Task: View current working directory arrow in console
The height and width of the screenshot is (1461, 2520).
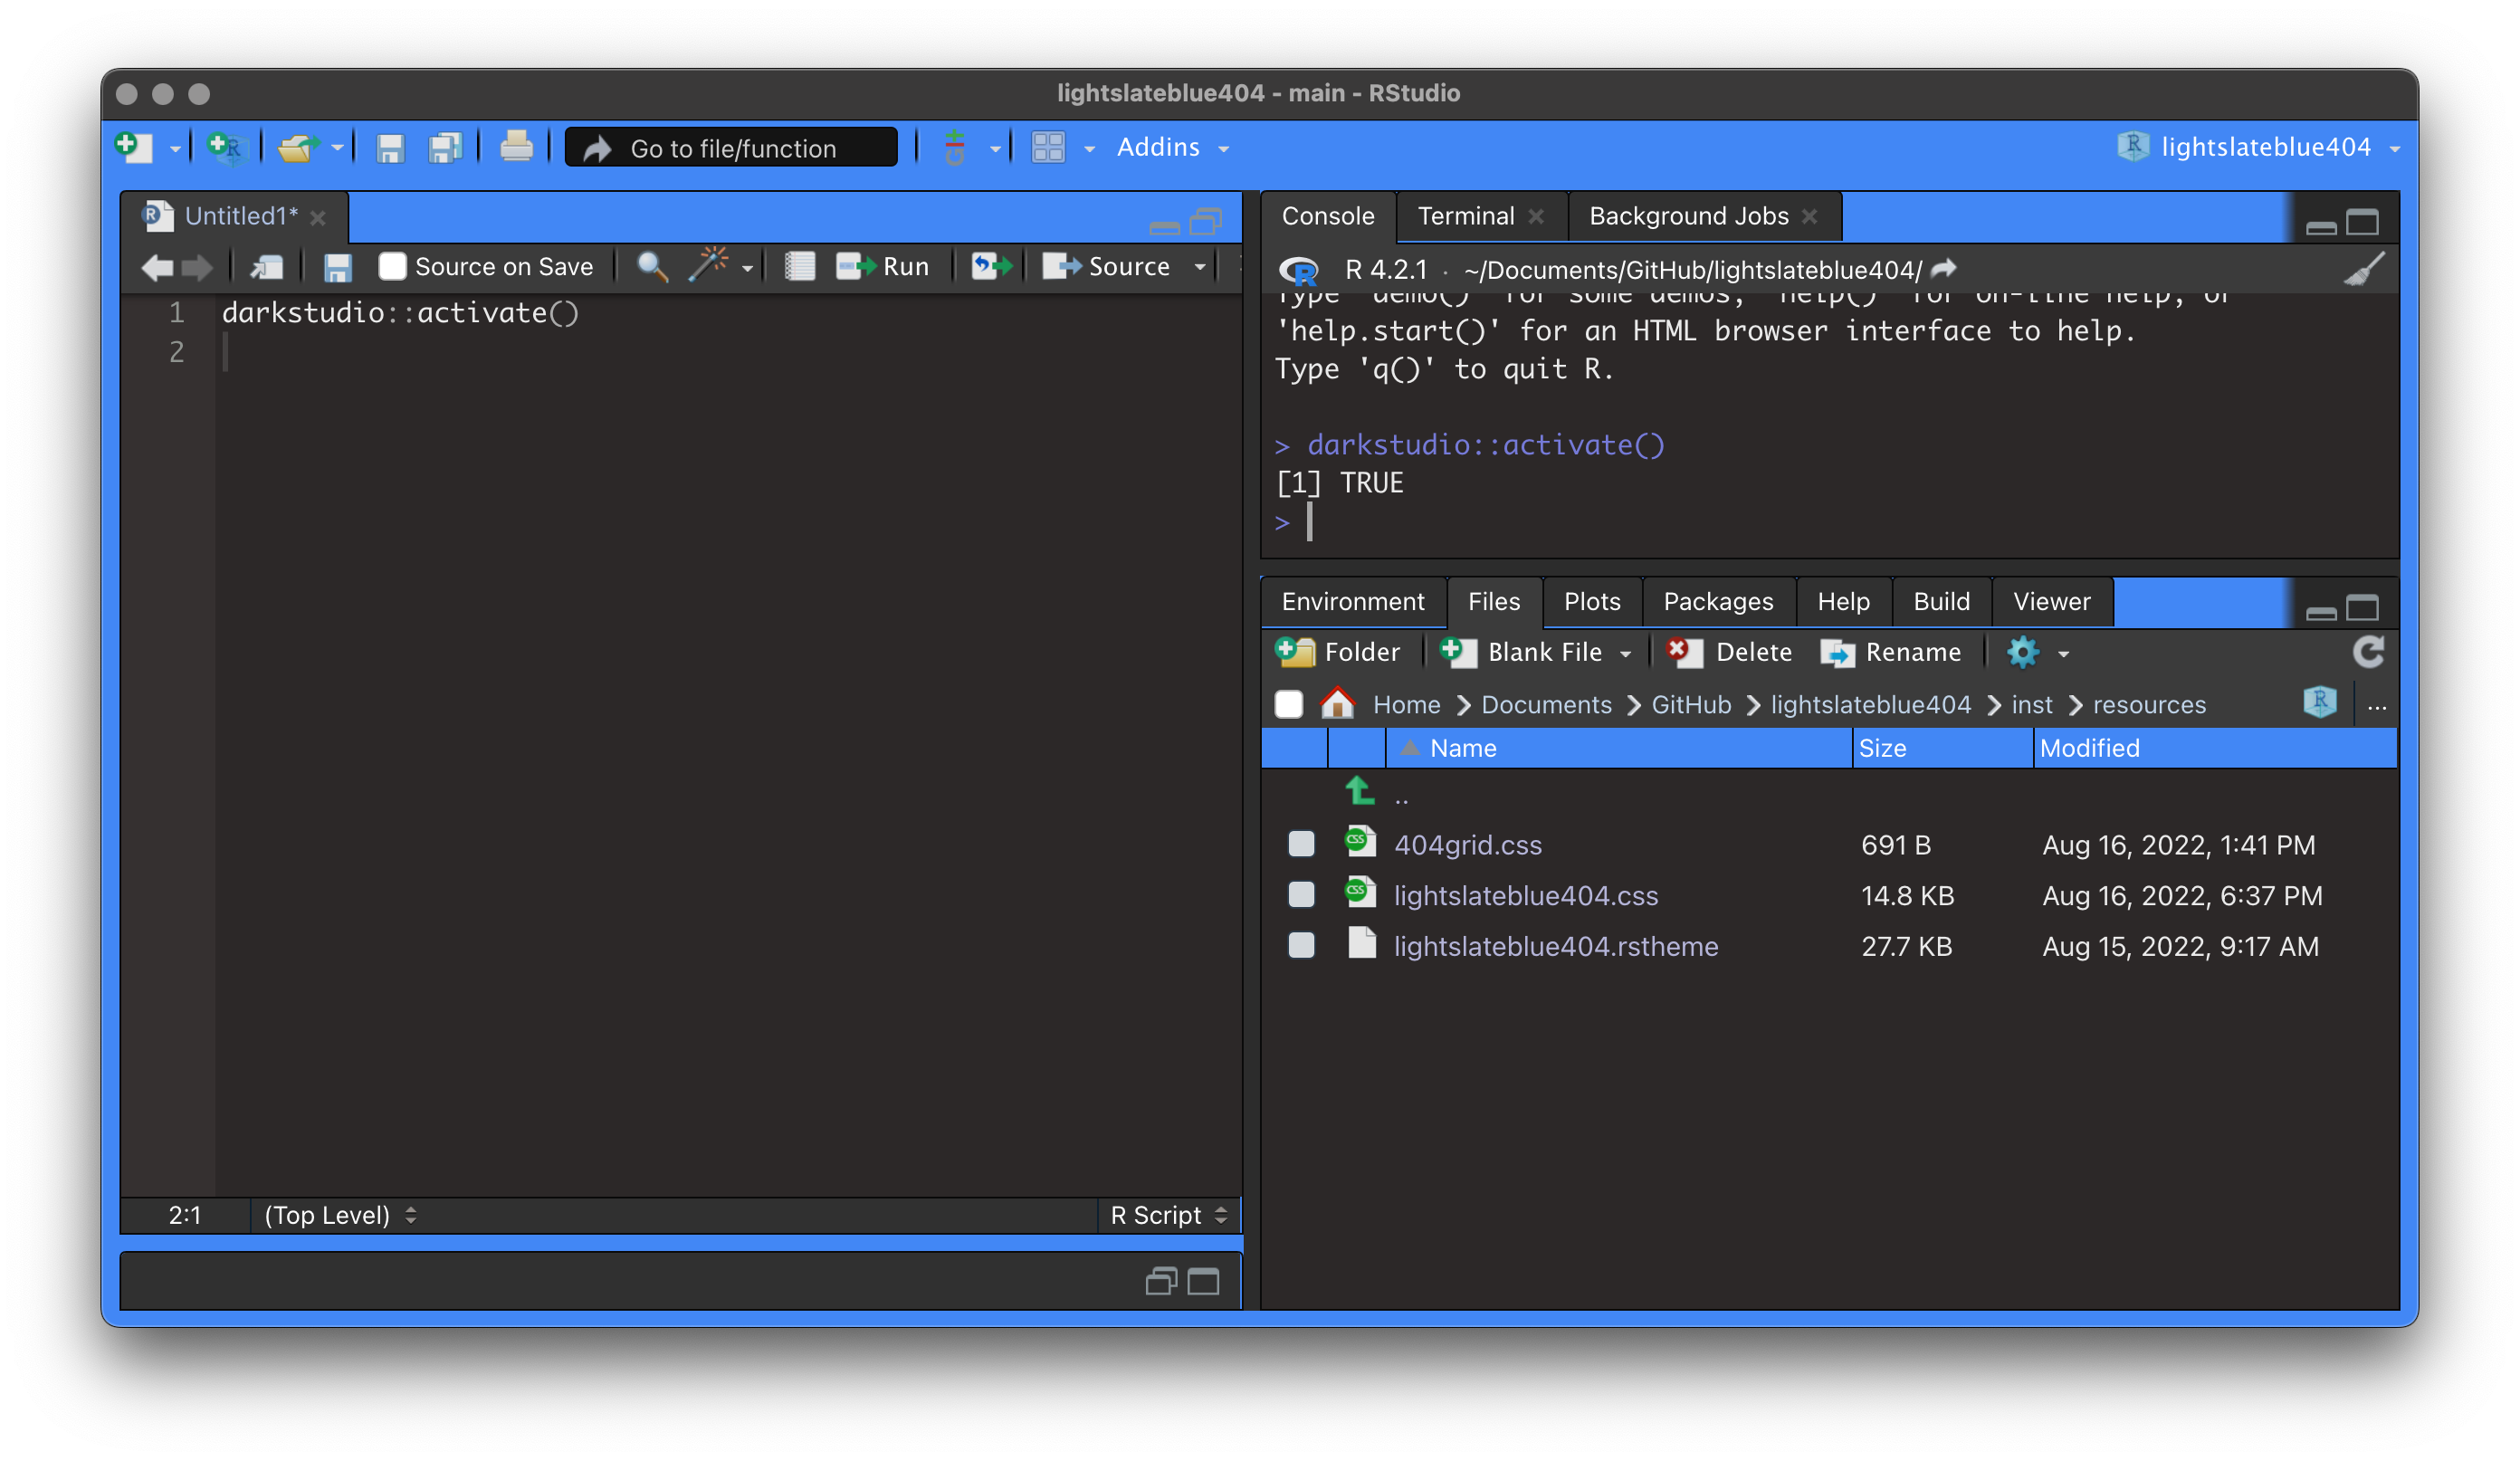Action: pos(1944,269)
